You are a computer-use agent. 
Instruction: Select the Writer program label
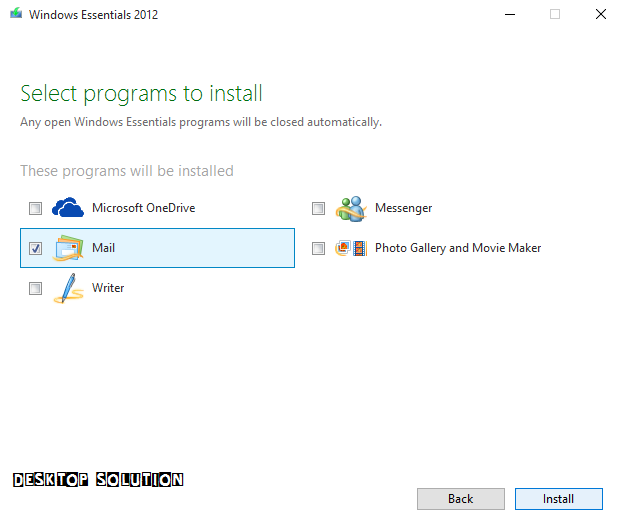point(108,288)
